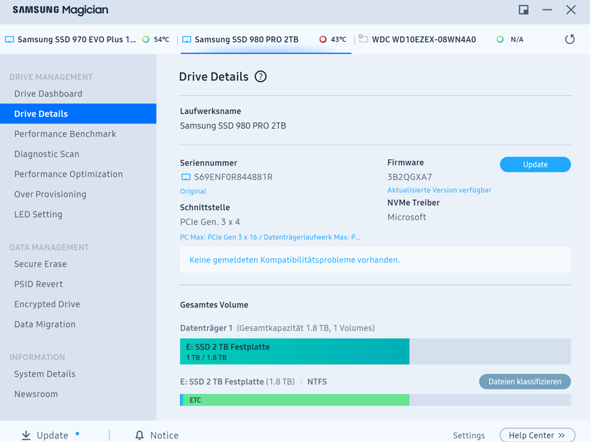Screen dimensions: 590x442
Task: Click Aktualisierte Version verfügbar link
Action: coord(439,190)
